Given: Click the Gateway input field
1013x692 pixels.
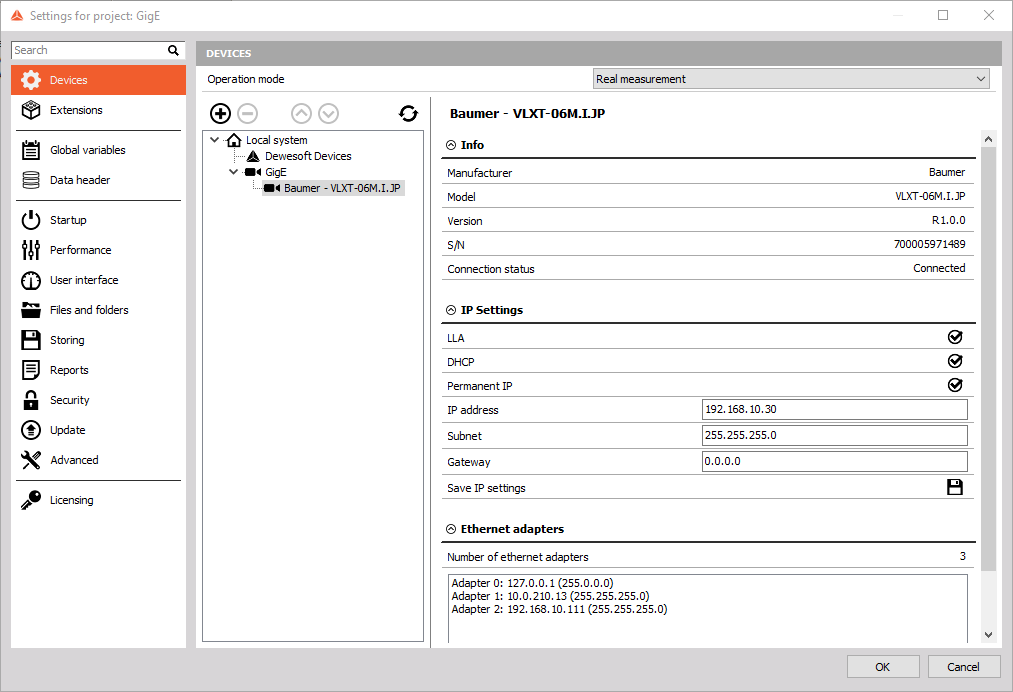Looking at the screenshot, I should 835,461.
